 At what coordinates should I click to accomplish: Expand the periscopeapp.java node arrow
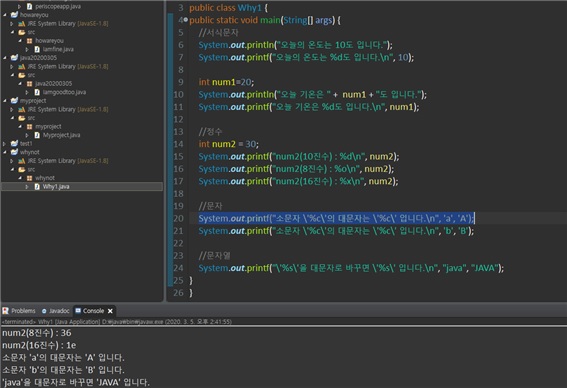pos(20,7)
